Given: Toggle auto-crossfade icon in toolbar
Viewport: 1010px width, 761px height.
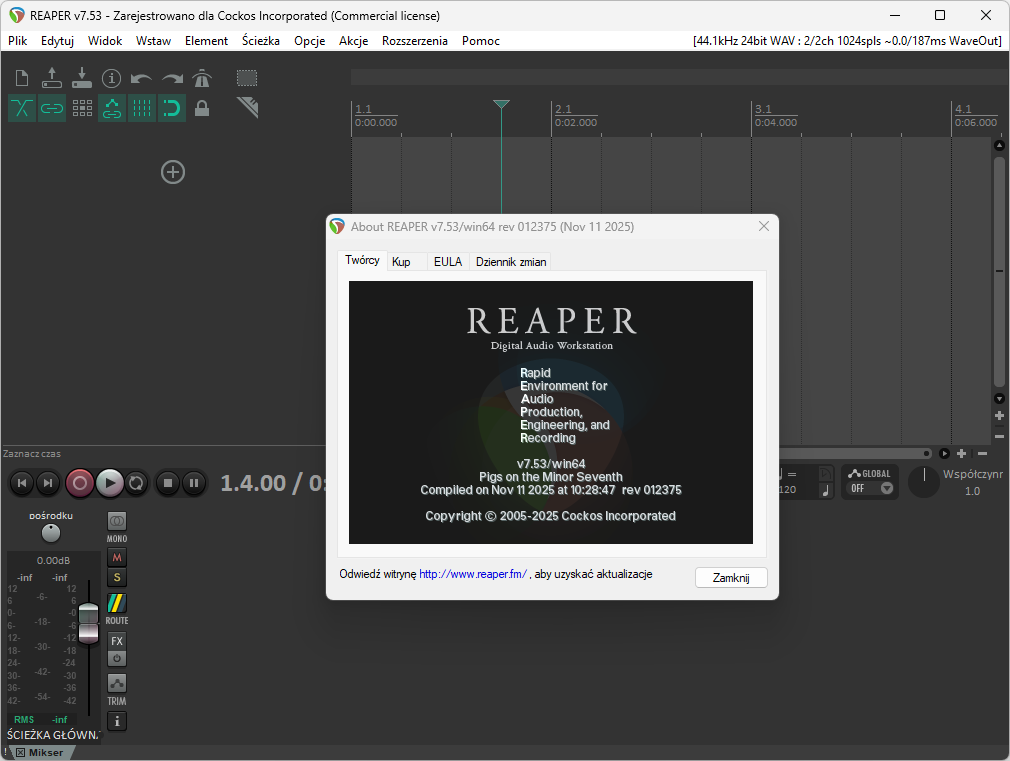Looking at the screenshot, I should (22, 108).
